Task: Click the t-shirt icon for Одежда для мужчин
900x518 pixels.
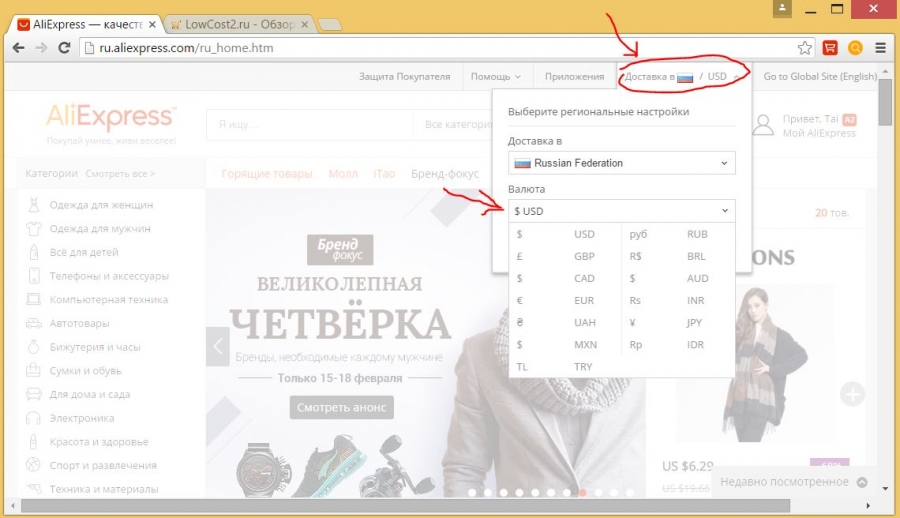Action: (x=34, y=229)
